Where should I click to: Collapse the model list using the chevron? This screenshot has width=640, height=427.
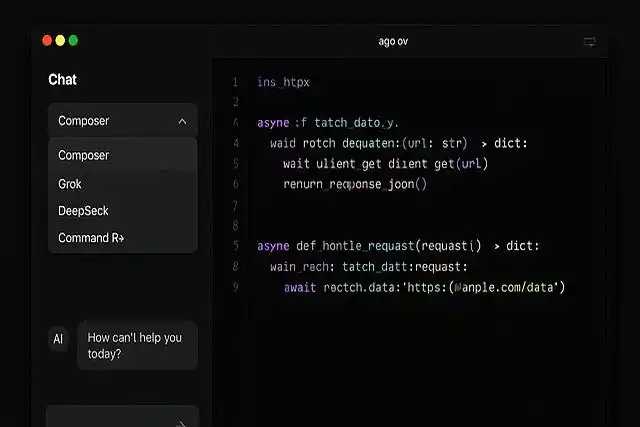181,121
